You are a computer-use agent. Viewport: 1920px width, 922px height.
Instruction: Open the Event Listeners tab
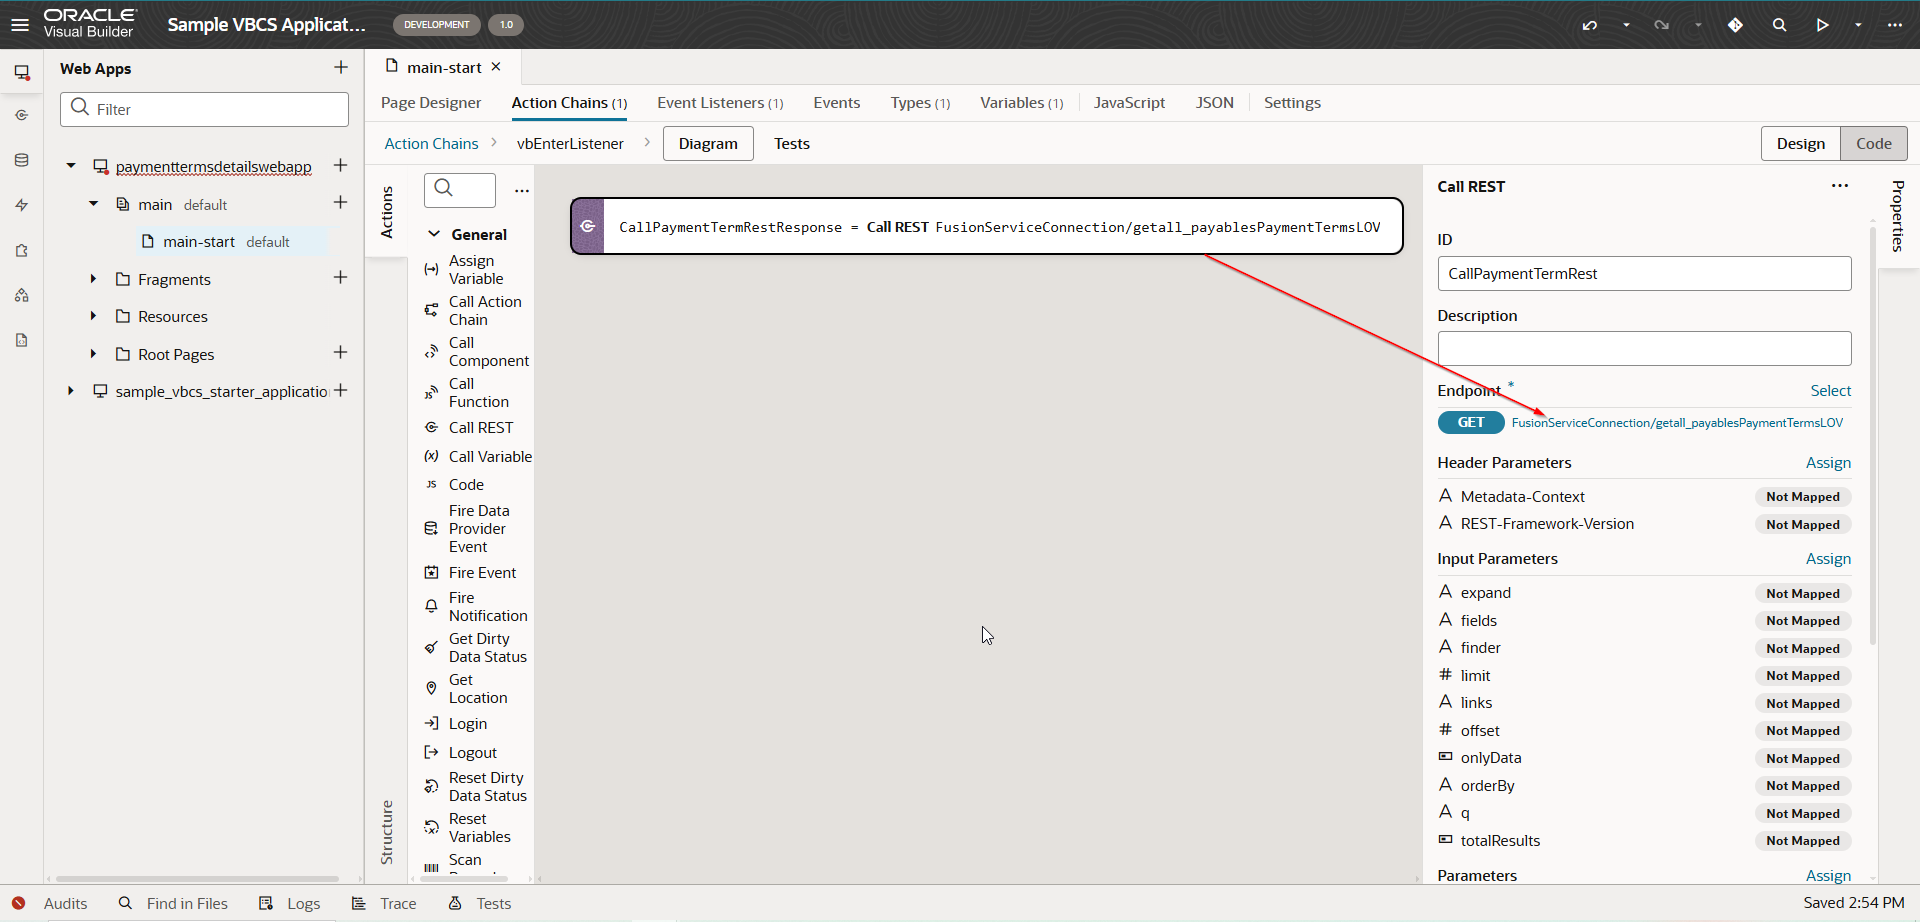[720, 103]
